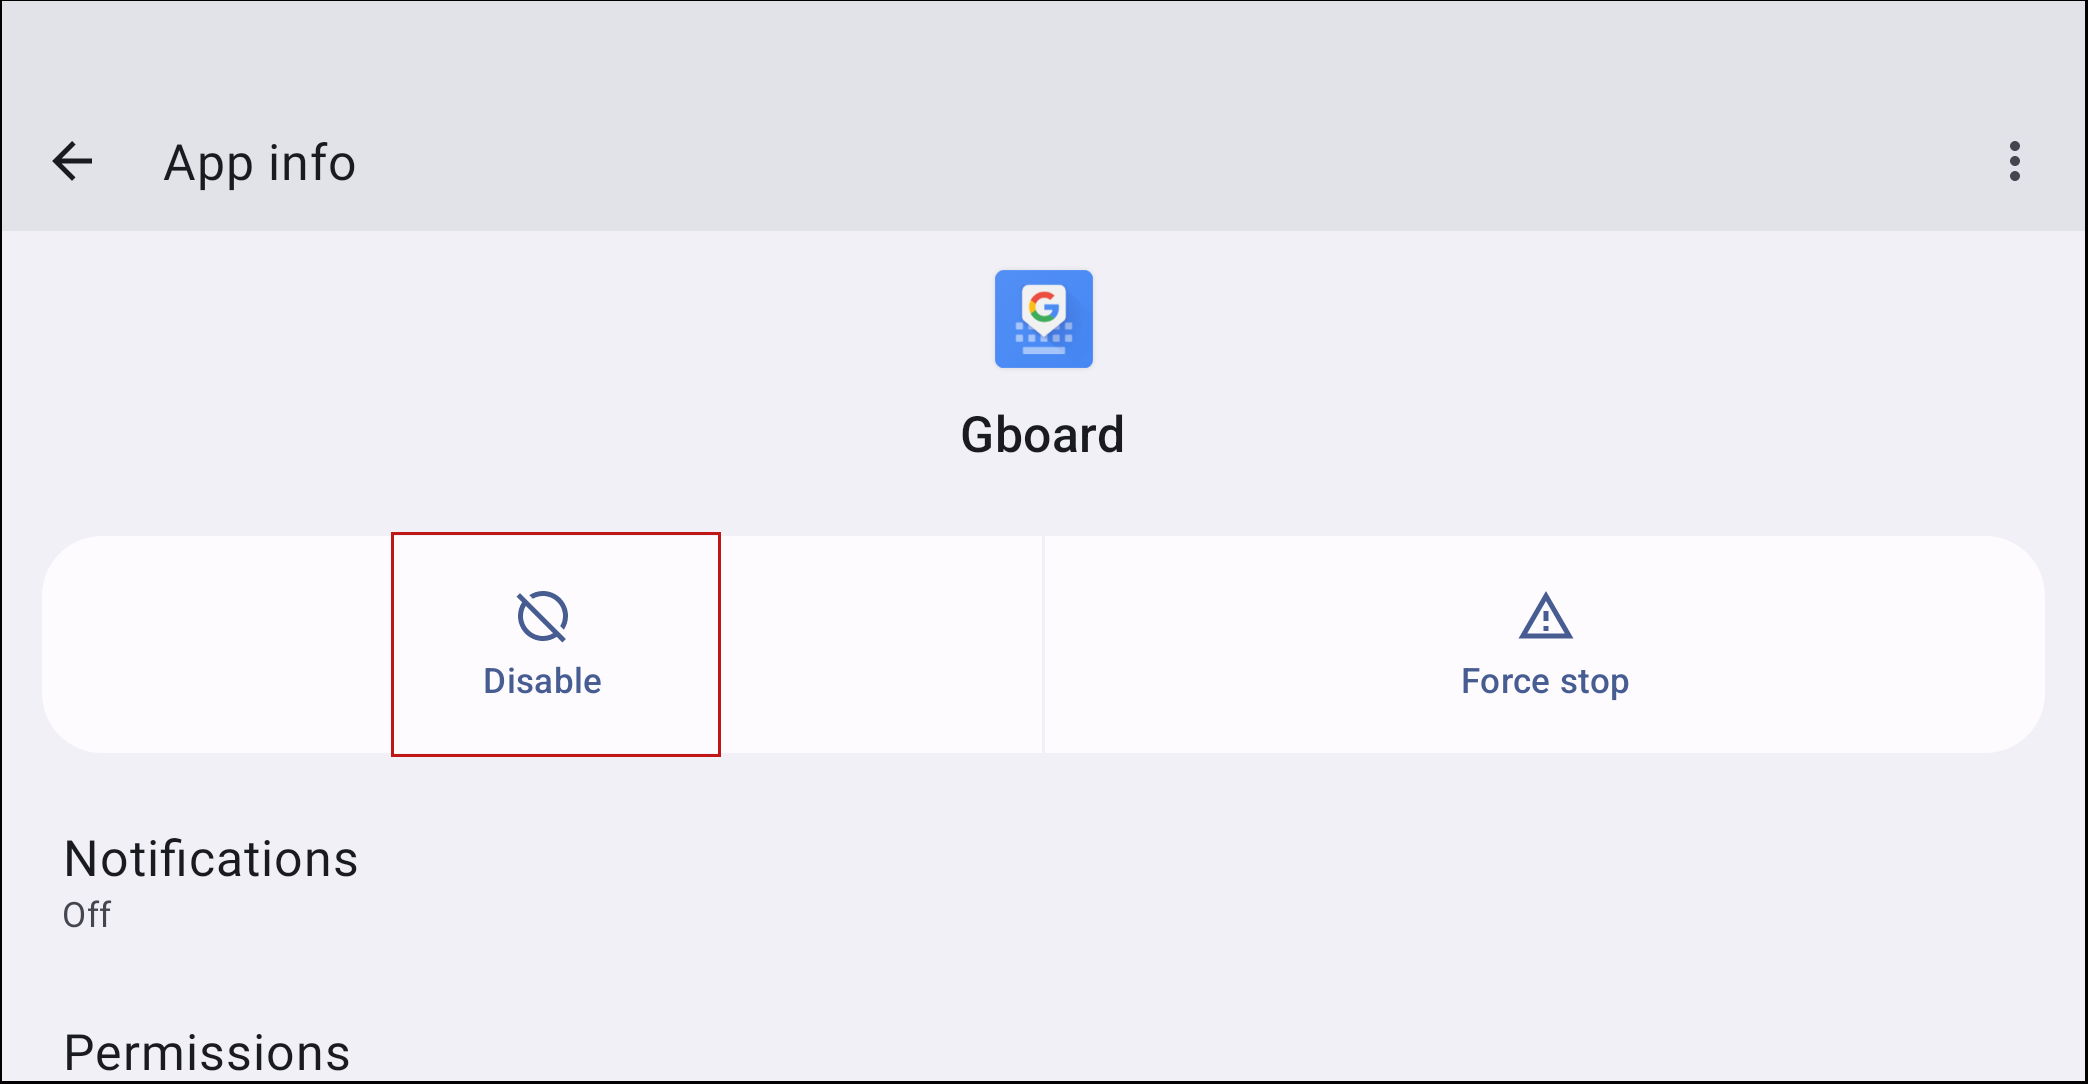2088x1084 pixels.
Task: Force stop the Gboard app
Action: pos(1545,646)
